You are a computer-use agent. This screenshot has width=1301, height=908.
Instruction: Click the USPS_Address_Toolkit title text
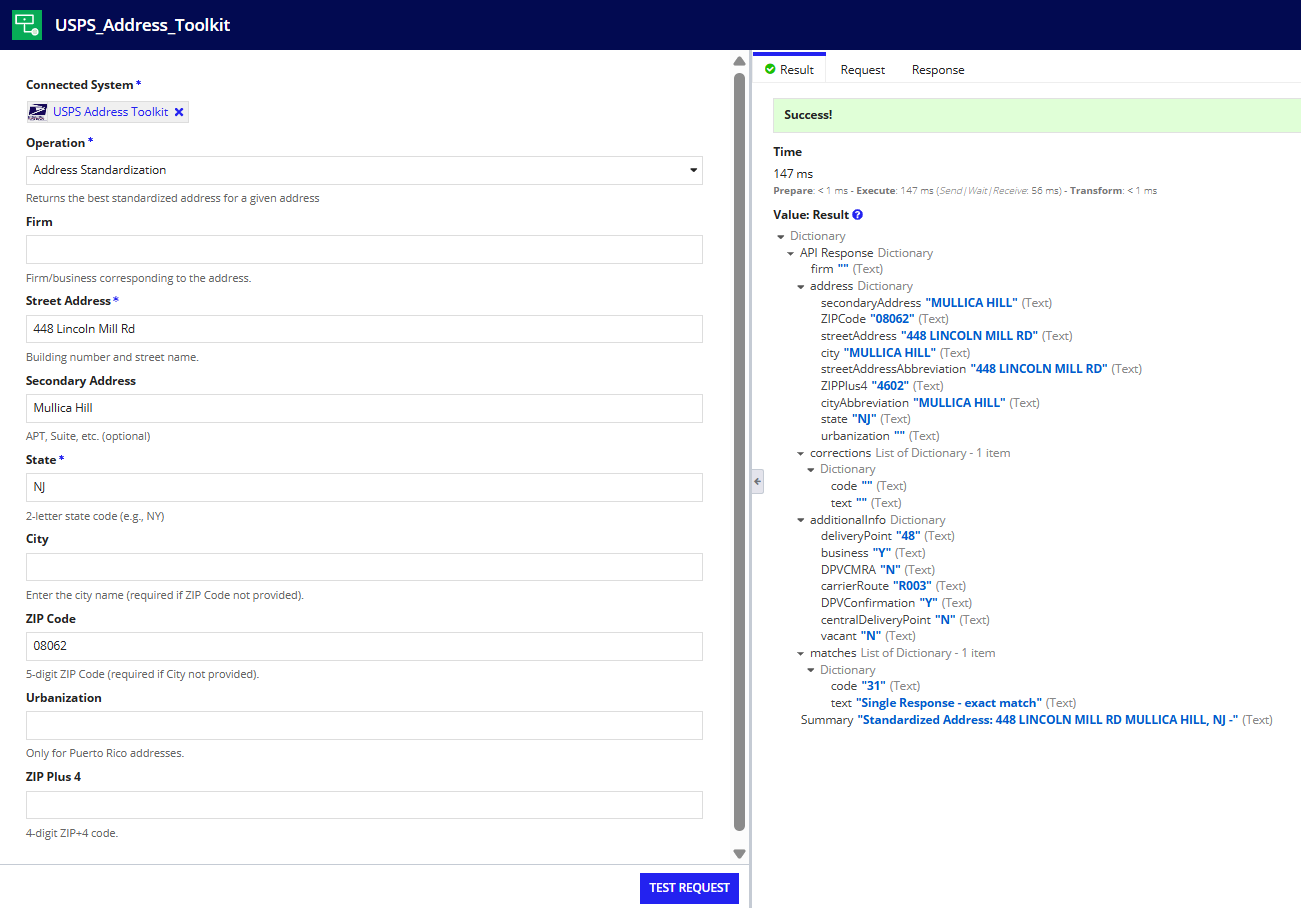142,25
